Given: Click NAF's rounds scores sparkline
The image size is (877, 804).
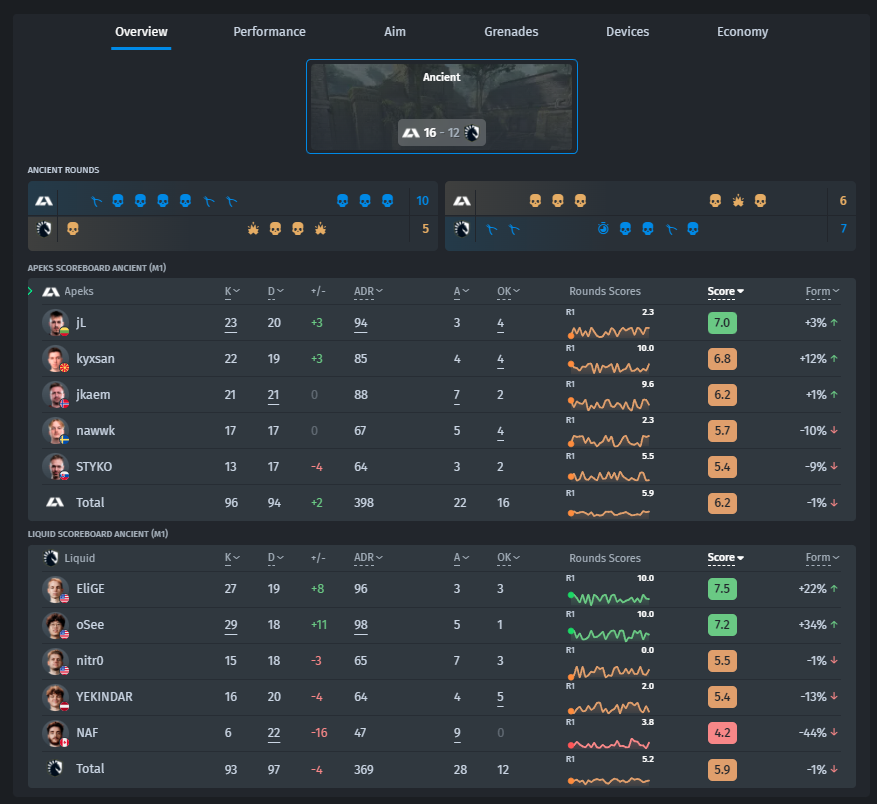Looking at the screenshot, I should pyautogui.click(x=609, y=743).
